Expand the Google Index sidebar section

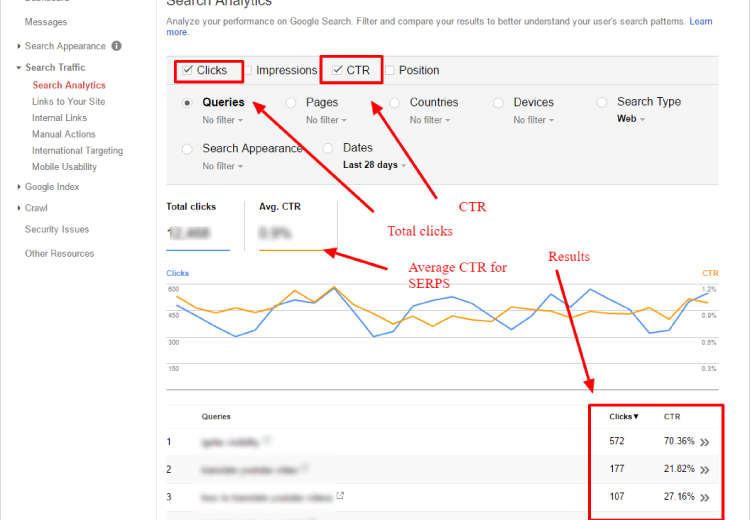click(x=52, y=187)
